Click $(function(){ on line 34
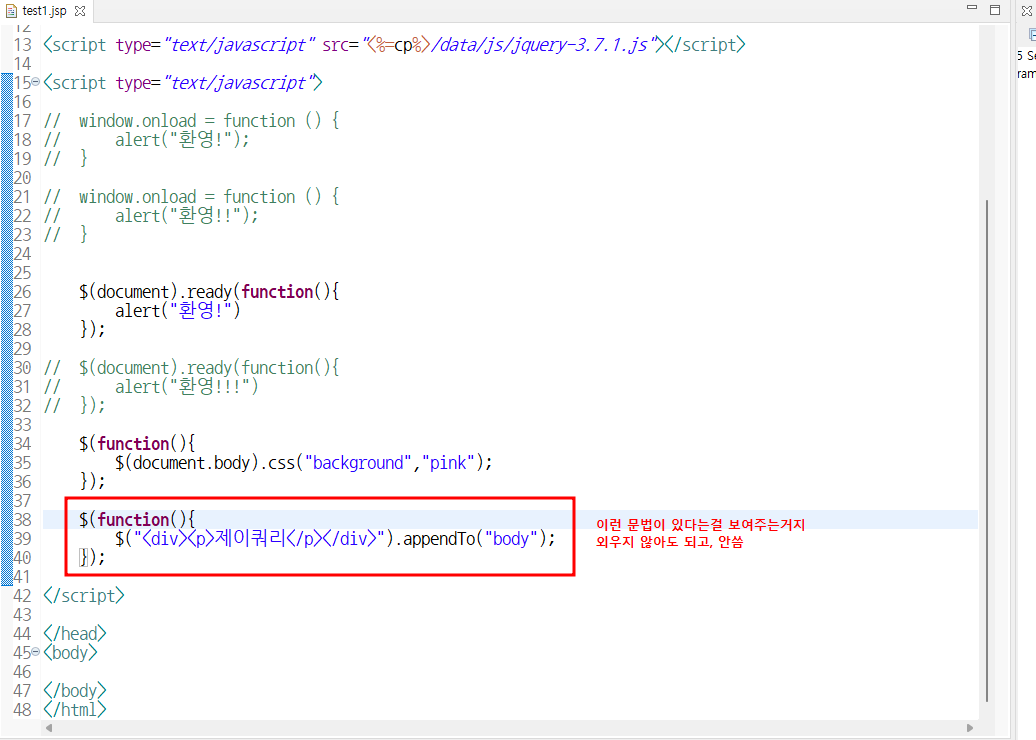Image resolution: width=1036 pixels, height=740 pixels. 137,444
